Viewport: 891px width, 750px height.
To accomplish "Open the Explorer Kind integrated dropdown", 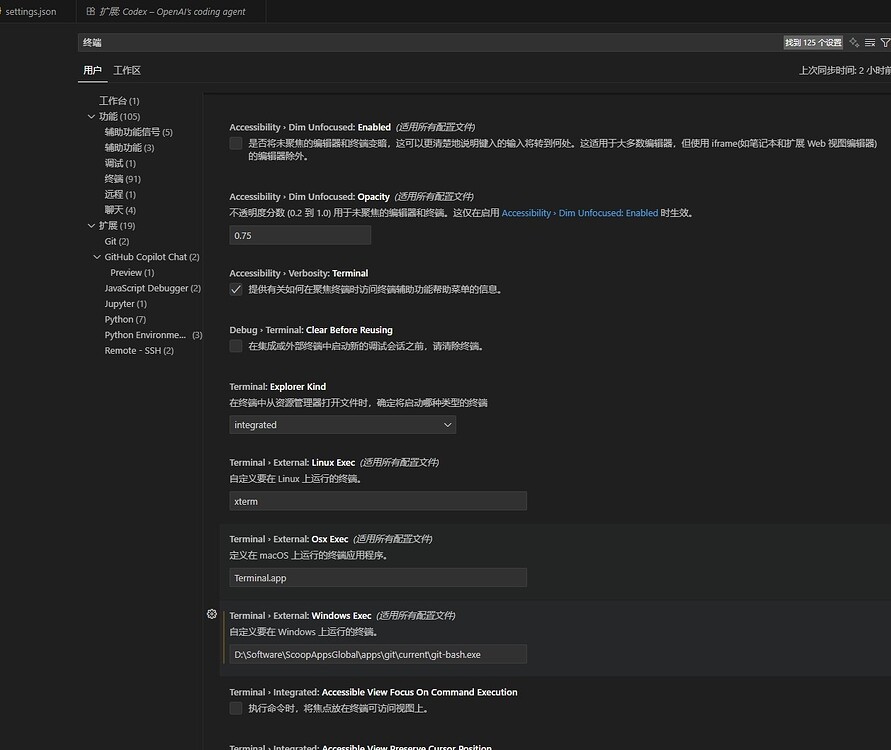I will pyautogui.click(x=343, y=425).
